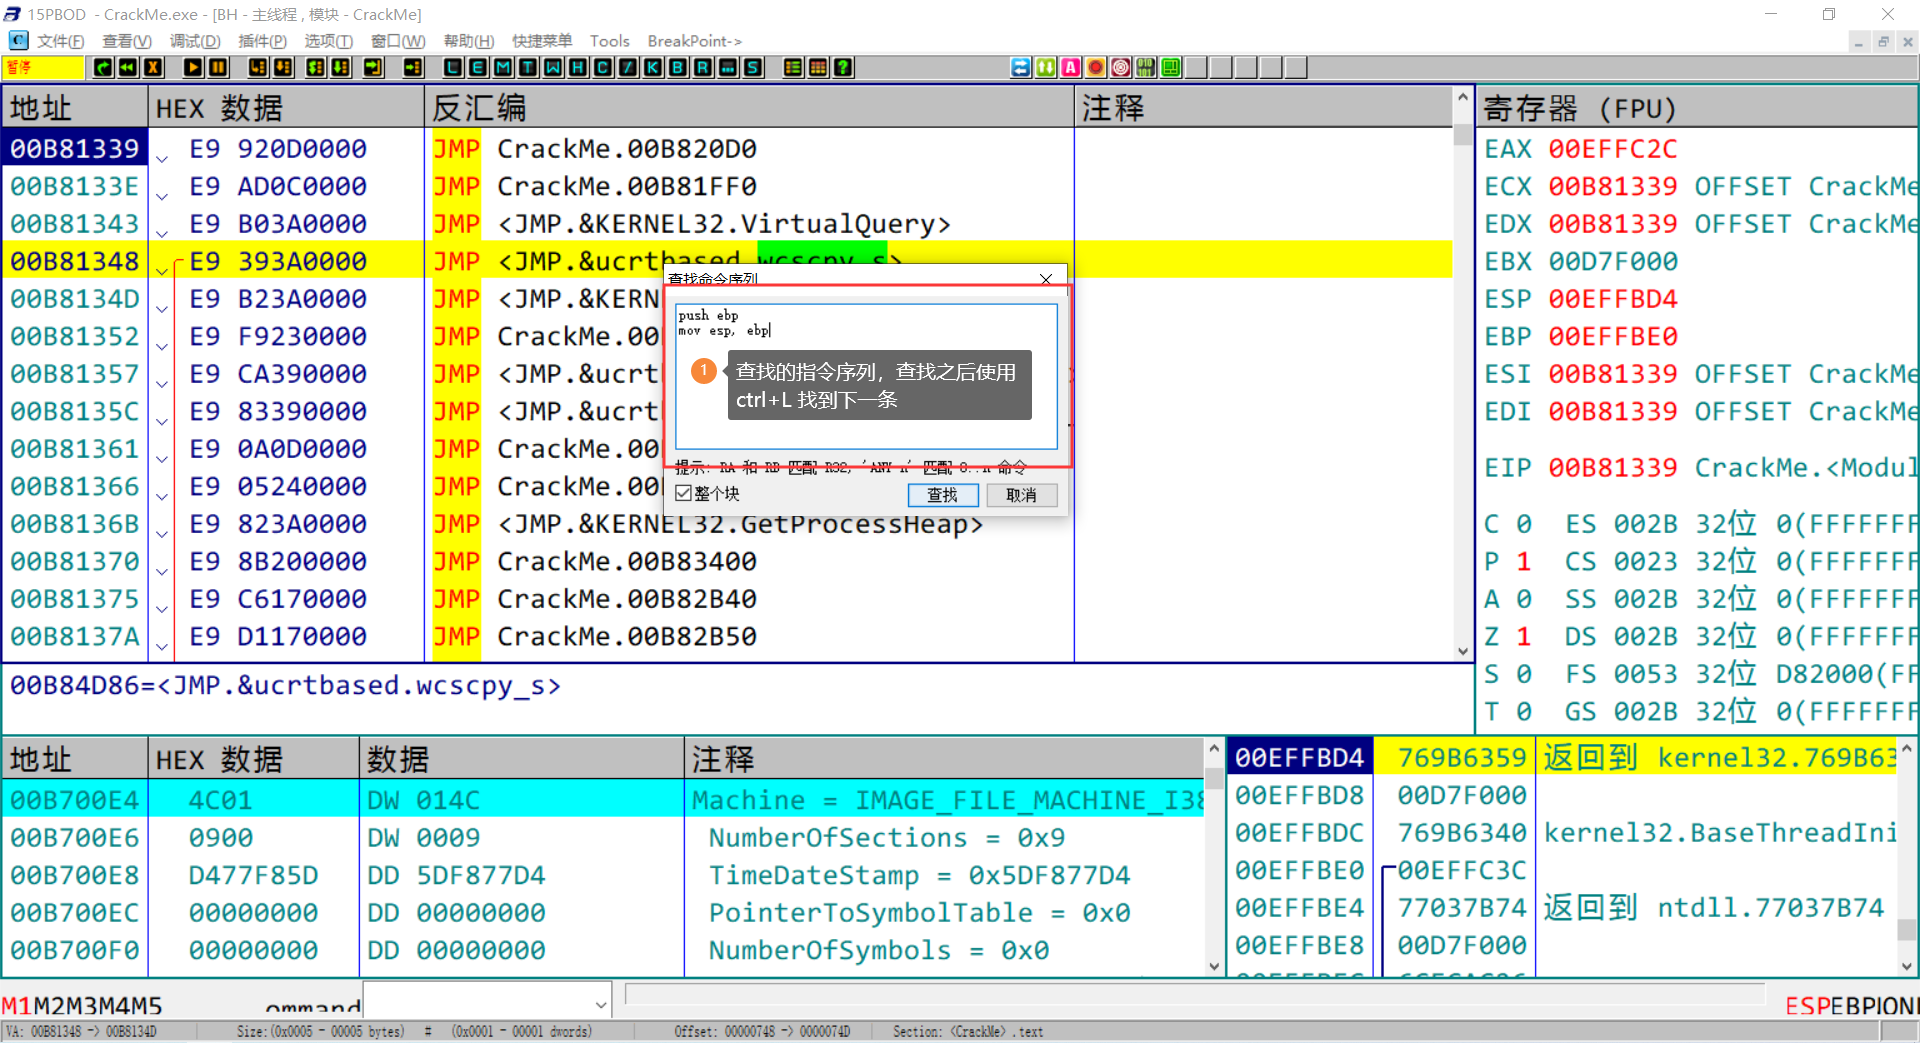Image resolution: width=1920 pixels, height=1043 pixels.
Task: Open the 调试(D) menu
Action: (x=195, y=41)
